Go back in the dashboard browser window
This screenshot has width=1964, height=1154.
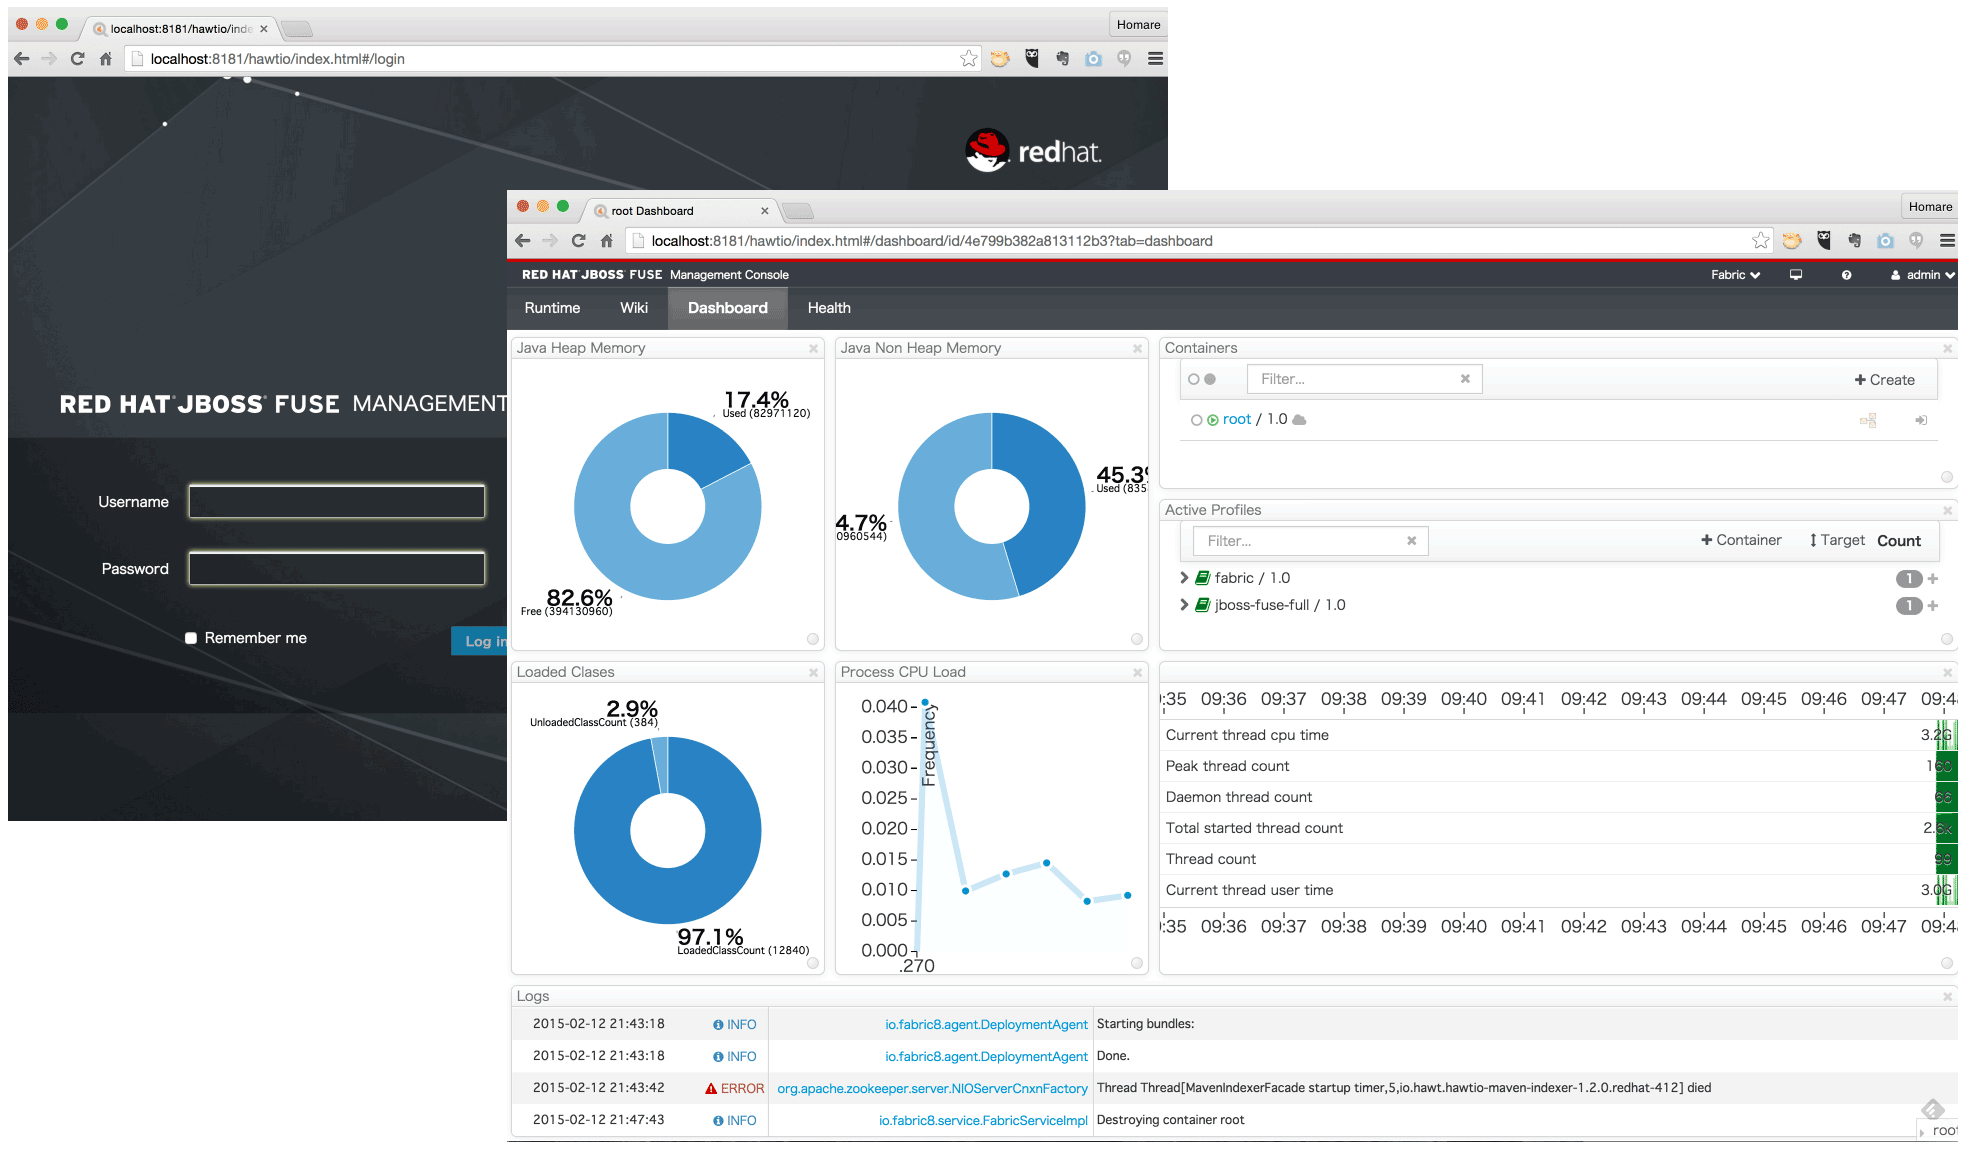click(x=522, y=241)
